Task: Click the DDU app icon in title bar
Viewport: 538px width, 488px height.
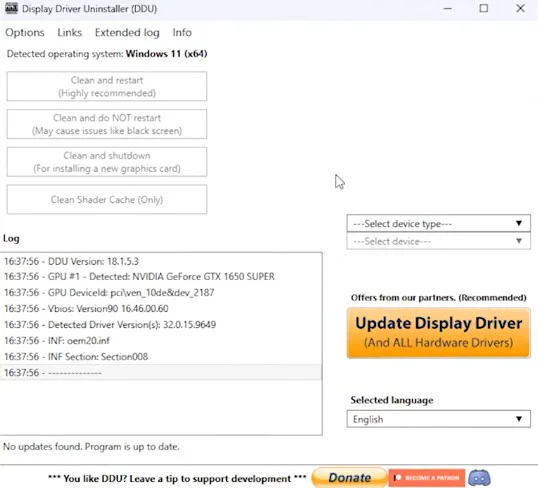Action: (x=11, y=8)
